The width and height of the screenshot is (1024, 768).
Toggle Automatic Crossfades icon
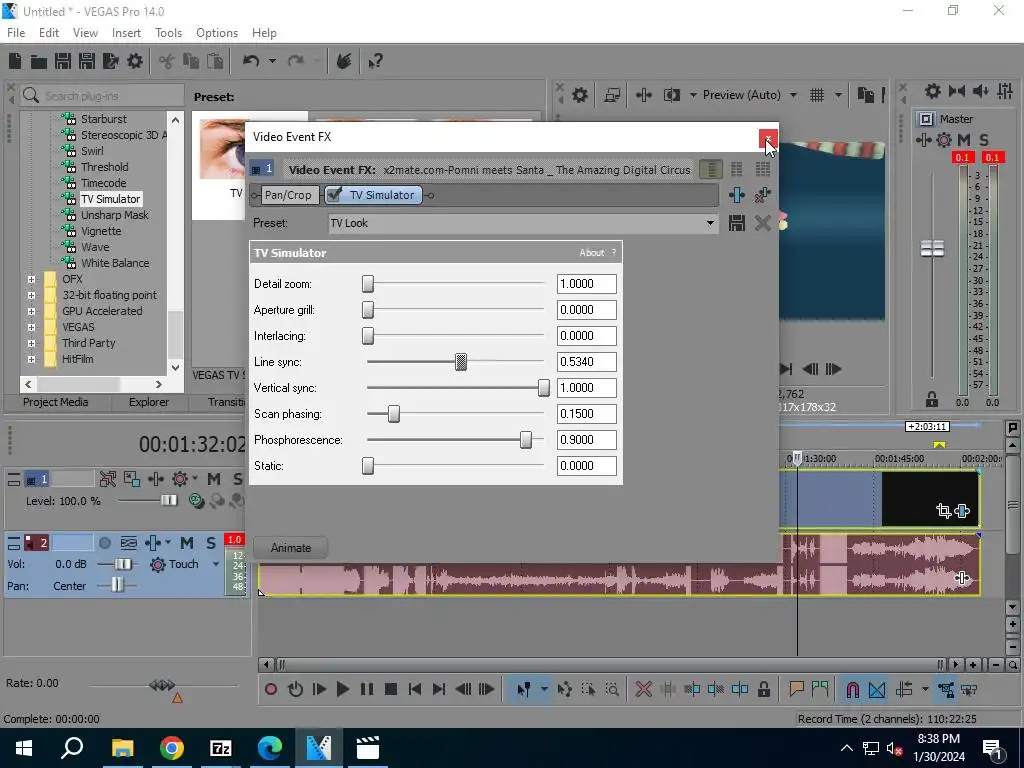pos(877,689)
